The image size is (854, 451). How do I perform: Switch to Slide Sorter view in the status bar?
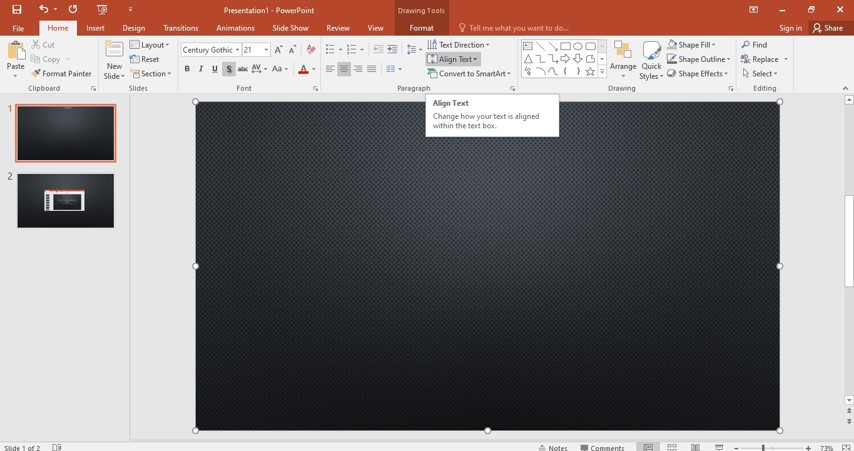(672, 447)
